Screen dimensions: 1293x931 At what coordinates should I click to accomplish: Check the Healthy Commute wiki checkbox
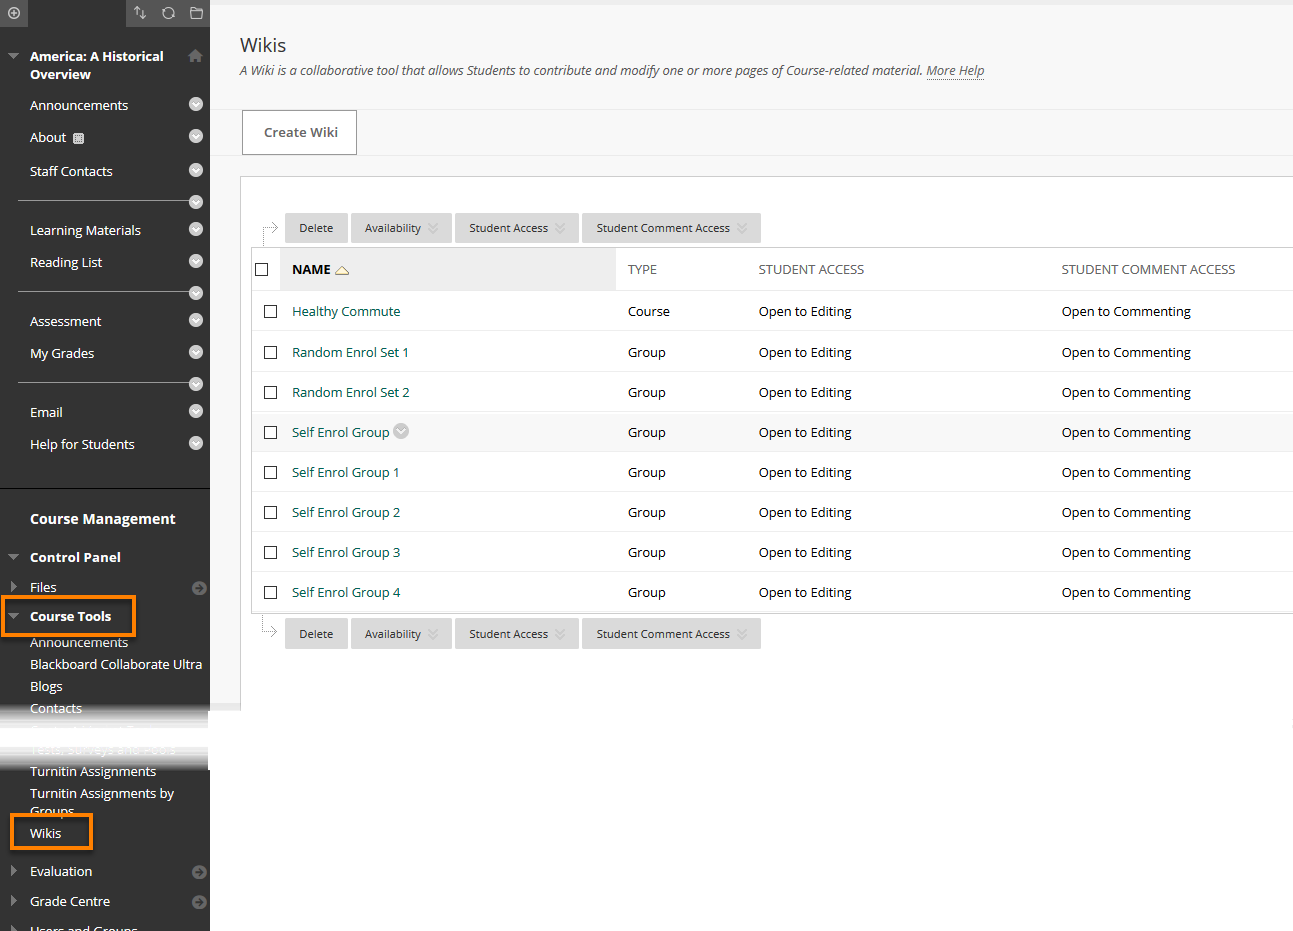click(x=270, y=312)
